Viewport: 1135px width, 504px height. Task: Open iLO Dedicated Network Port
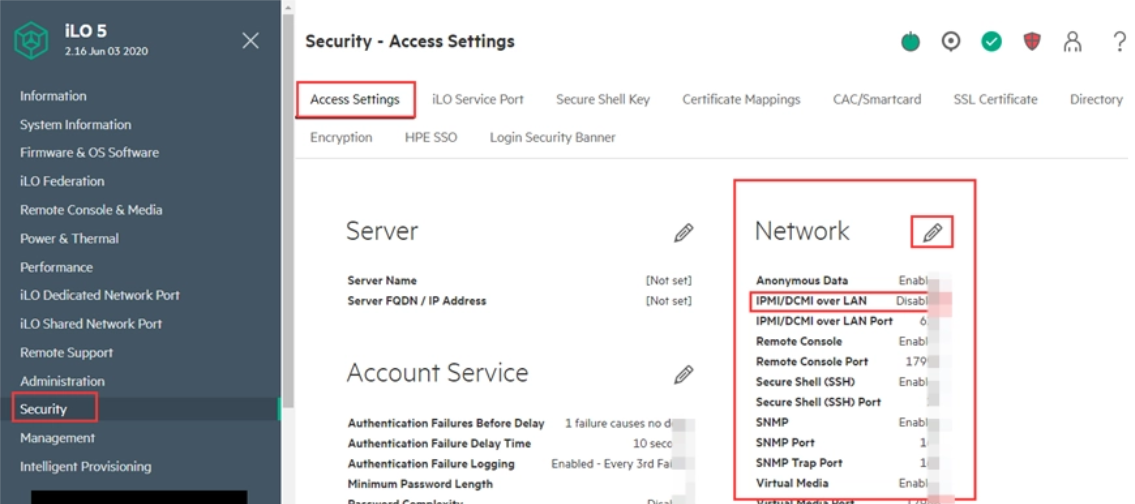[x=100, y=295]
